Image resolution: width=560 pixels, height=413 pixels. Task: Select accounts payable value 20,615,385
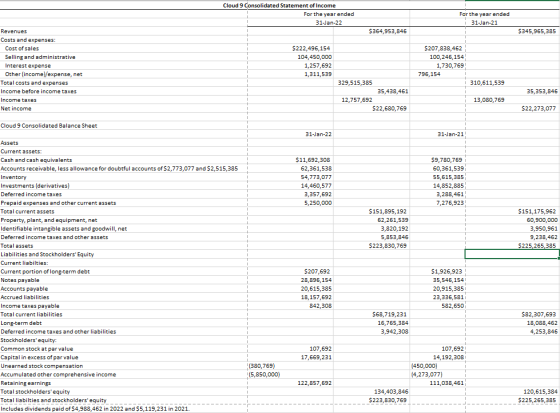click(x=316, y=288)
